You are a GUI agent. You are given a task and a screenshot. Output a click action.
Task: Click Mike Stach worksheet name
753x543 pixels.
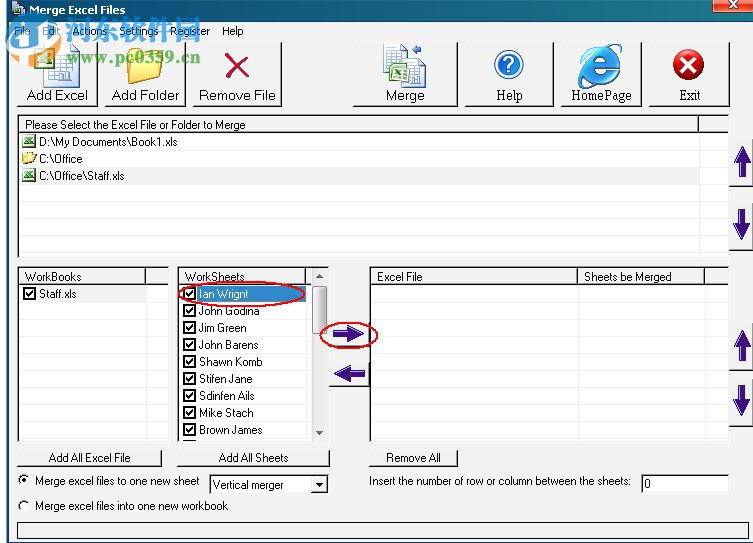pos(226,413)
